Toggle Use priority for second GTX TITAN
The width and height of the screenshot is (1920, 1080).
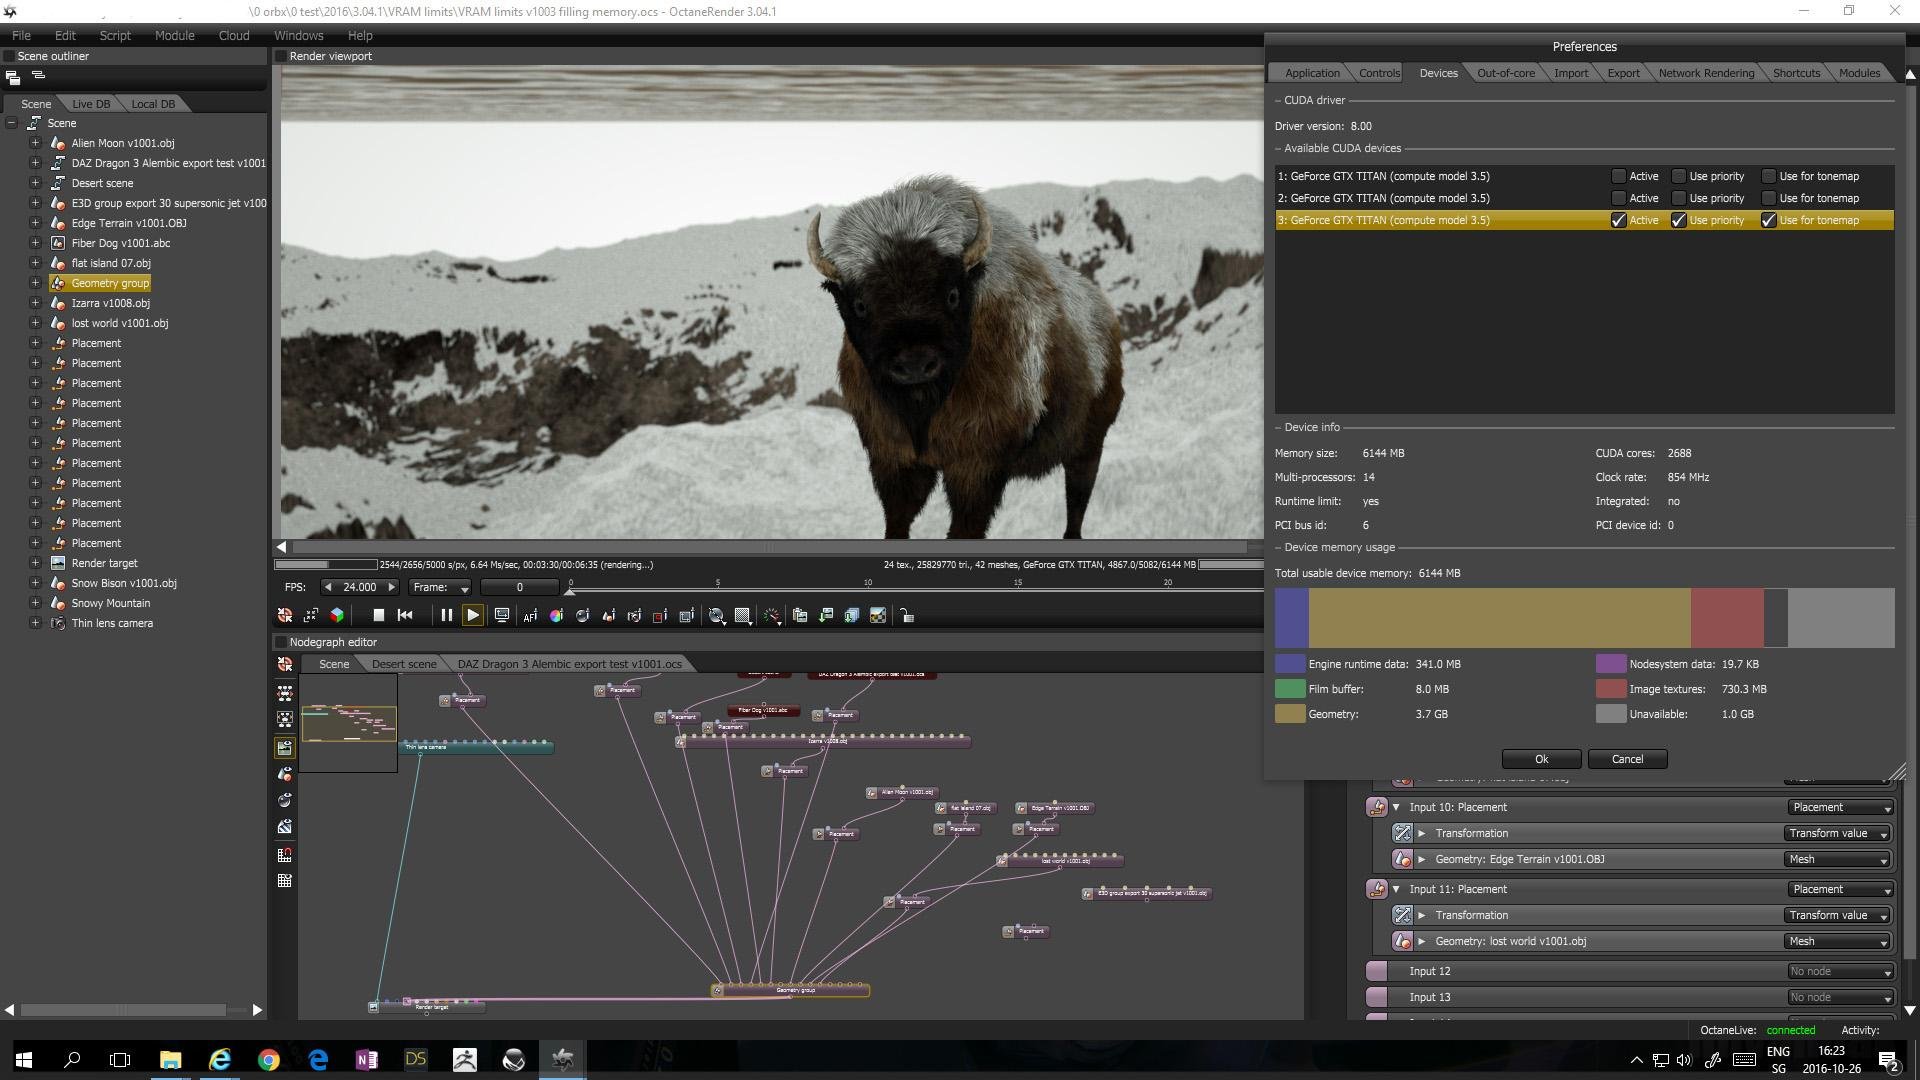click(x=1679, y=198)
